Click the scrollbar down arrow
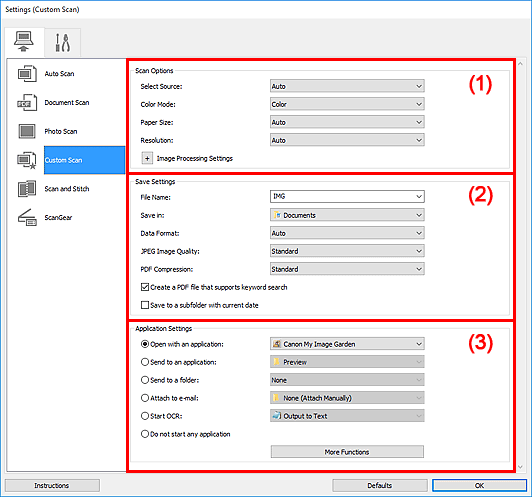 521,467
